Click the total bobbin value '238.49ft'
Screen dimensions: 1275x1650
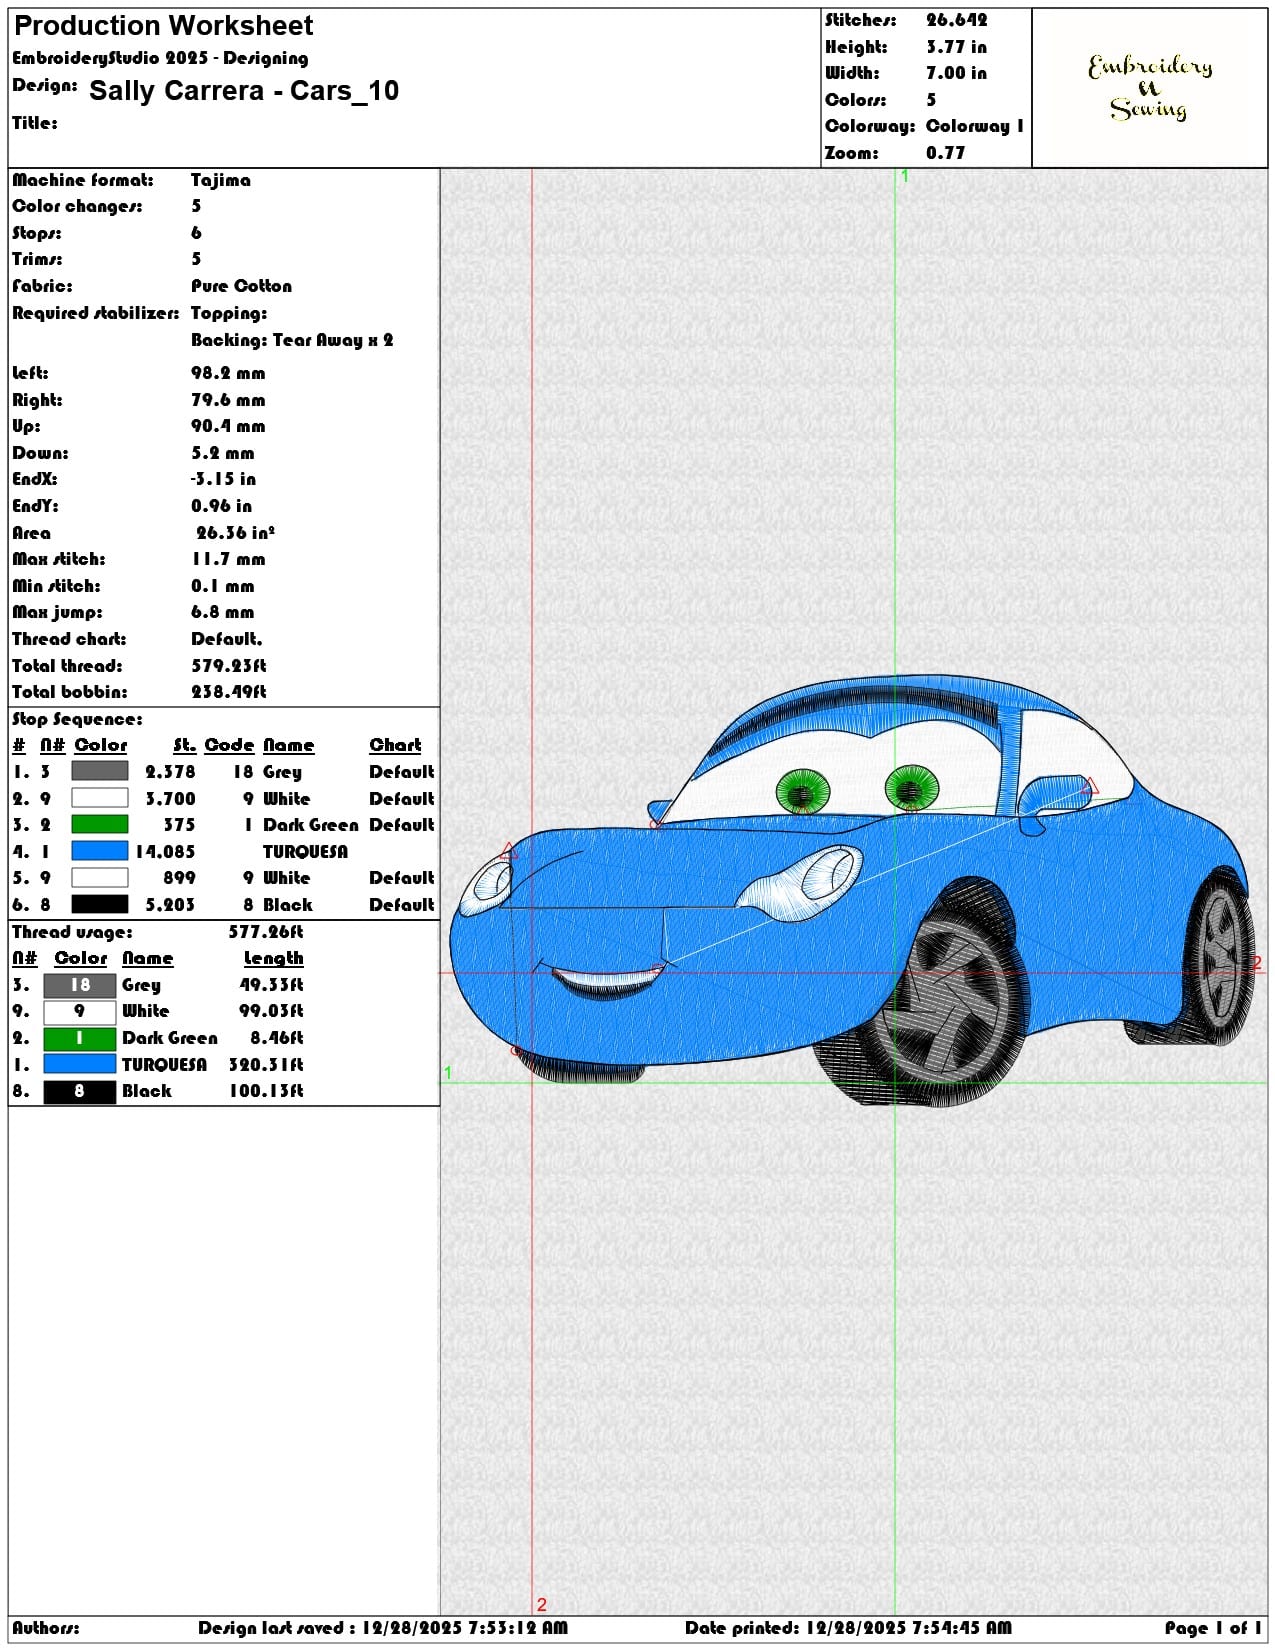[229, 692]
